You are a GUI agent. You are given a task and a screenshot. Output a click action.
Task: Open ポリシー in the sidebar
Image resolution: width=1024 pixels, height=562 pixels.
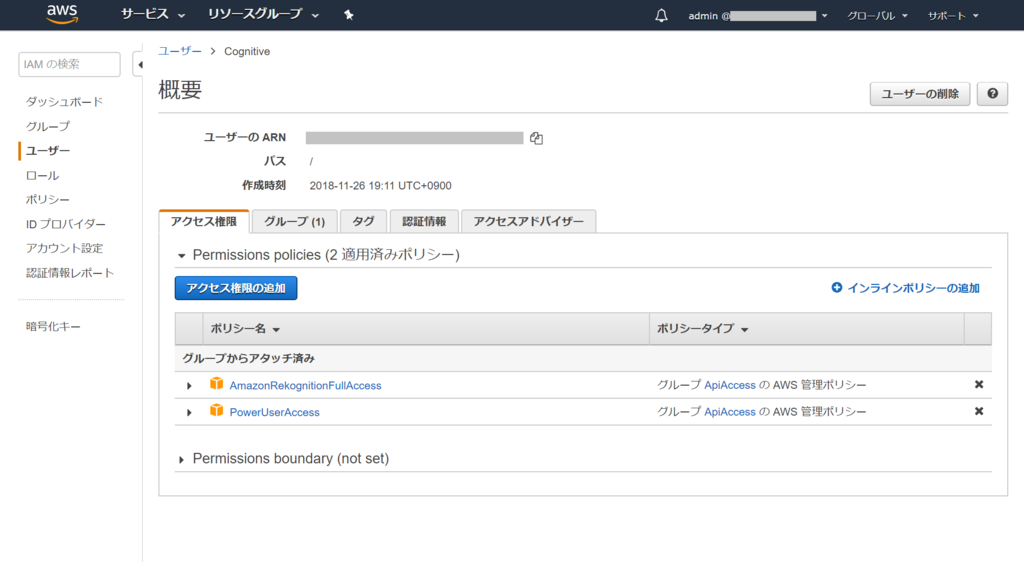[x=48, y=200]
